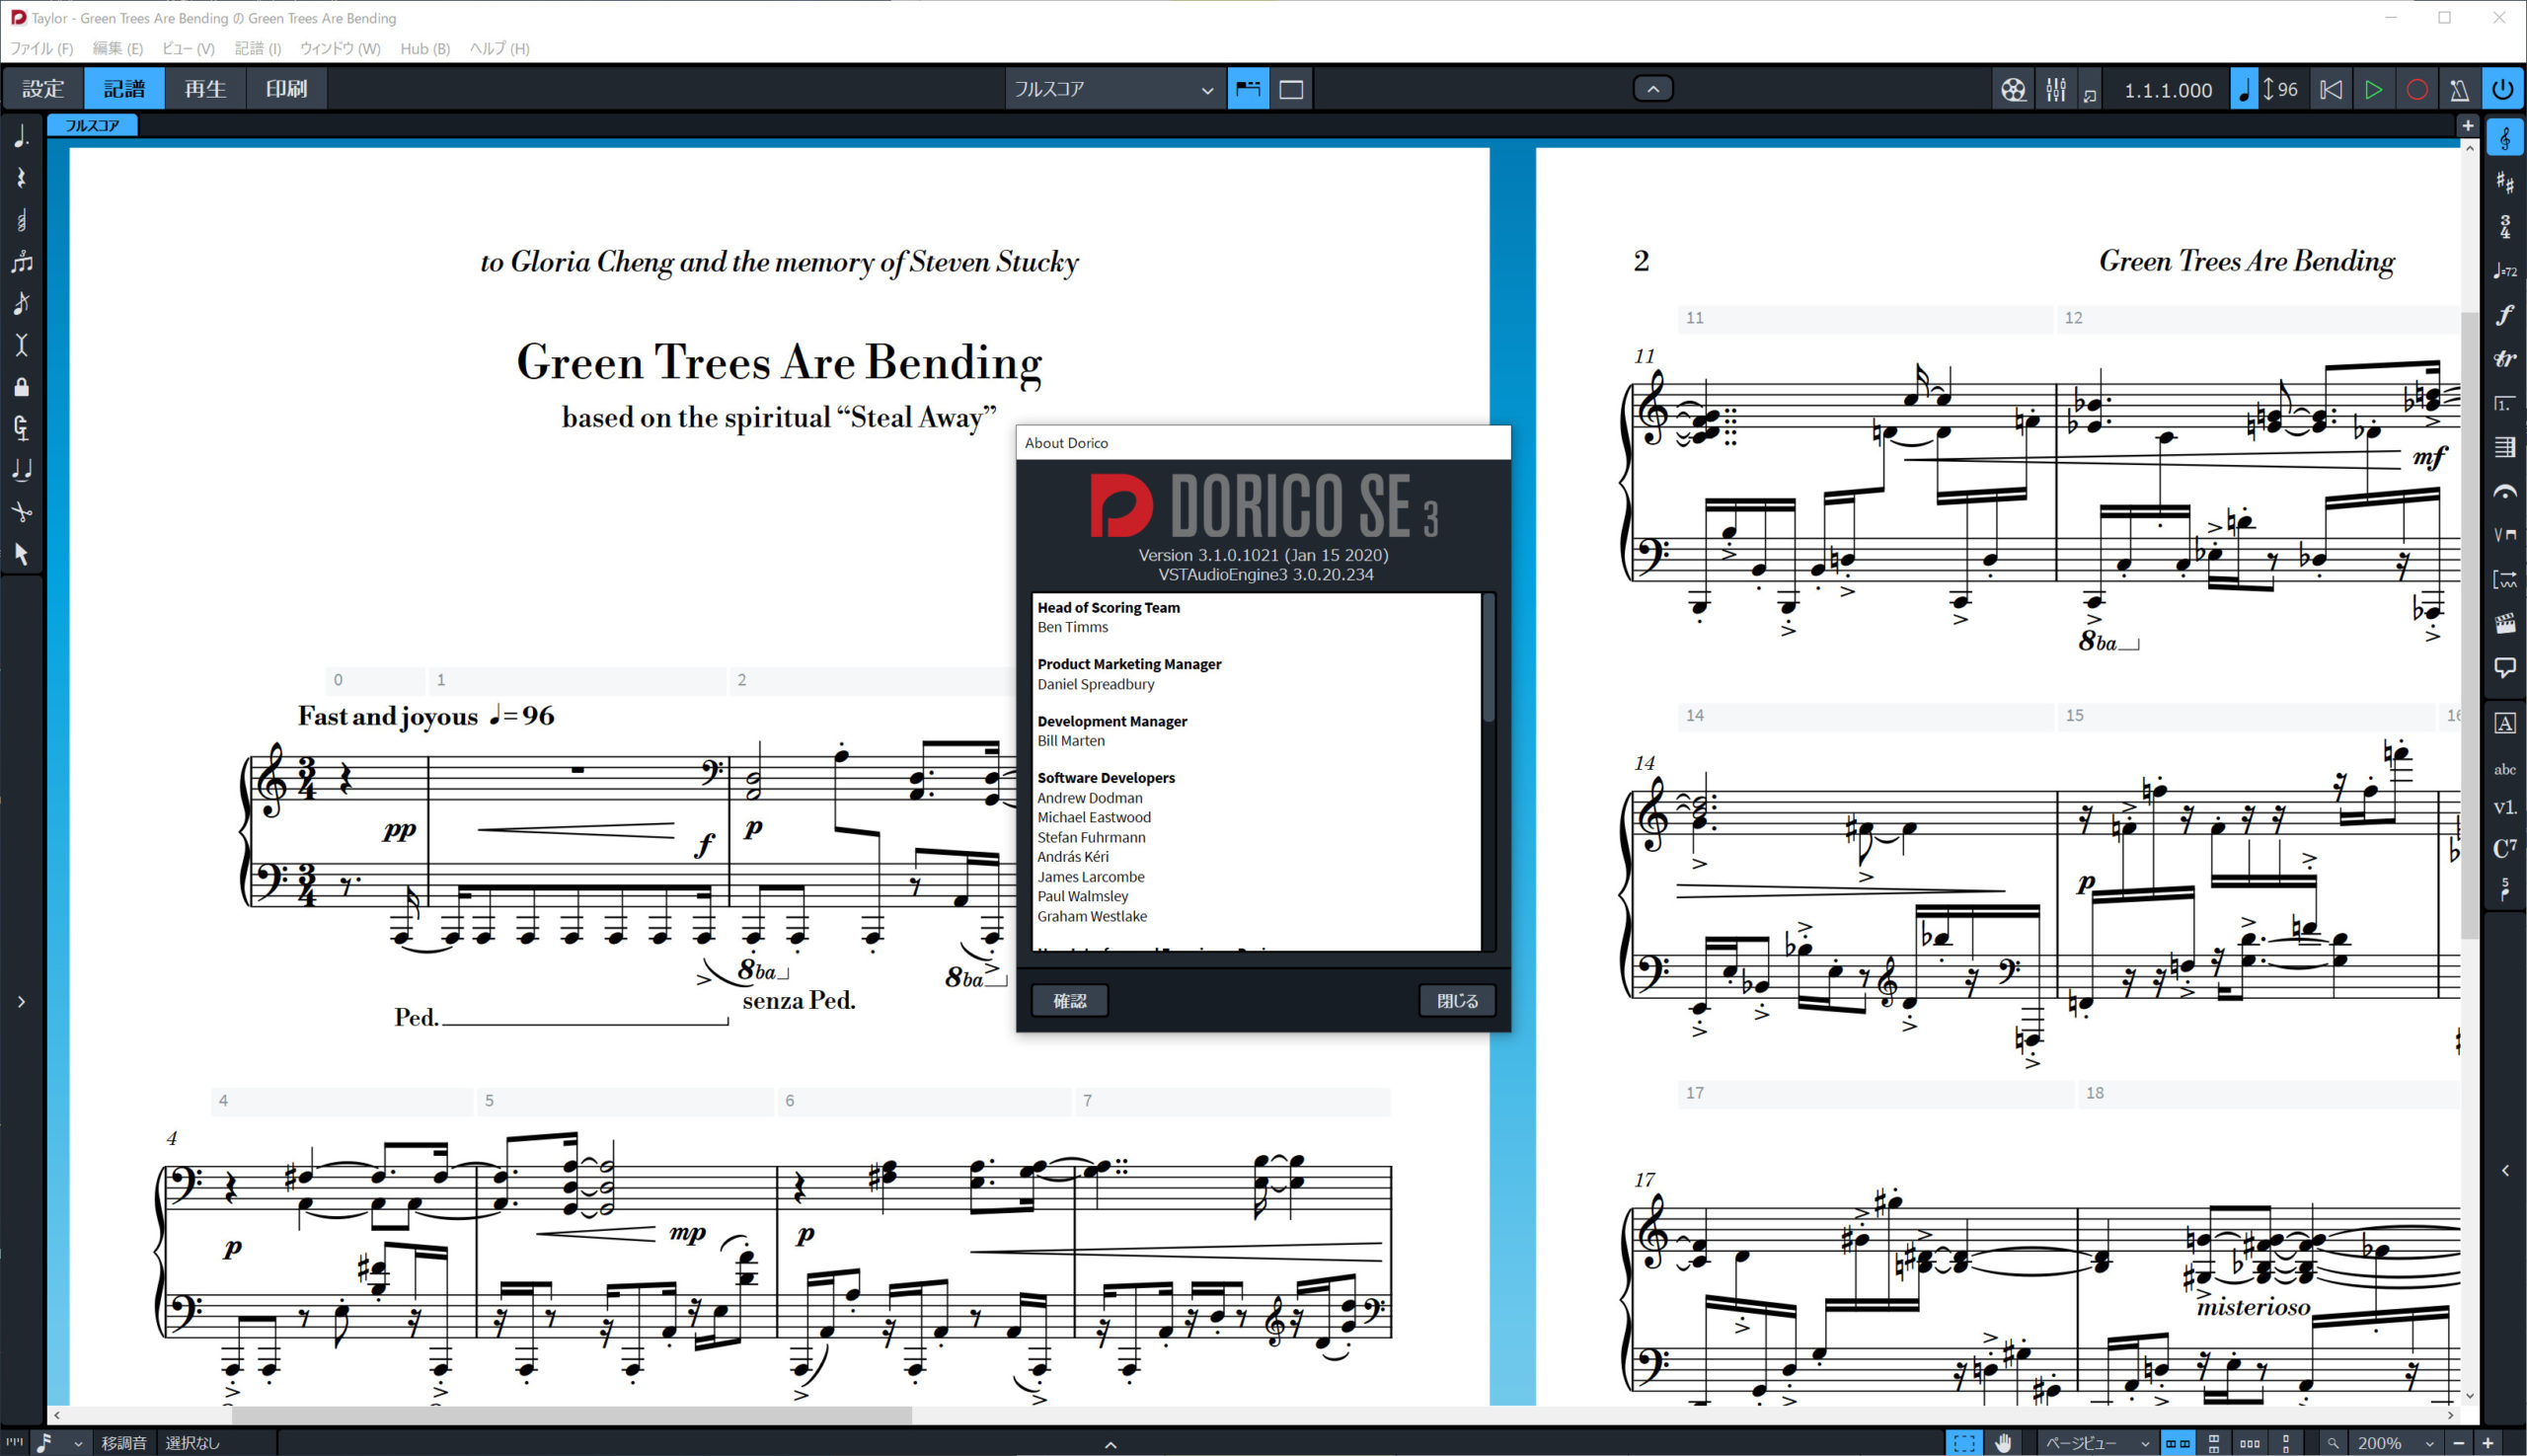Viewport: 2527px width, 1456px height.
Task: Collapse the top toolbar with up chevron
Action: (1653, 89)
